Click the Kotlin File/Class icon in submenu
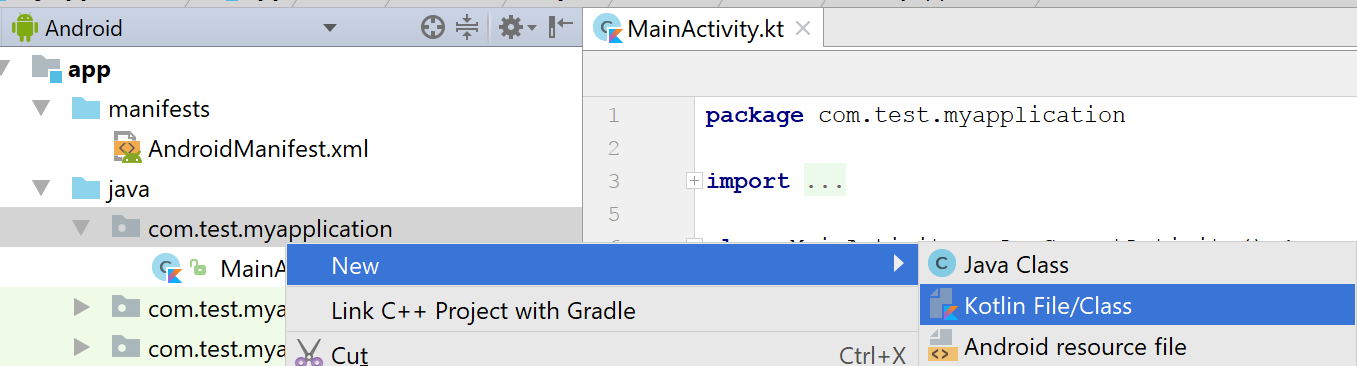 click(x=943, y=306)
